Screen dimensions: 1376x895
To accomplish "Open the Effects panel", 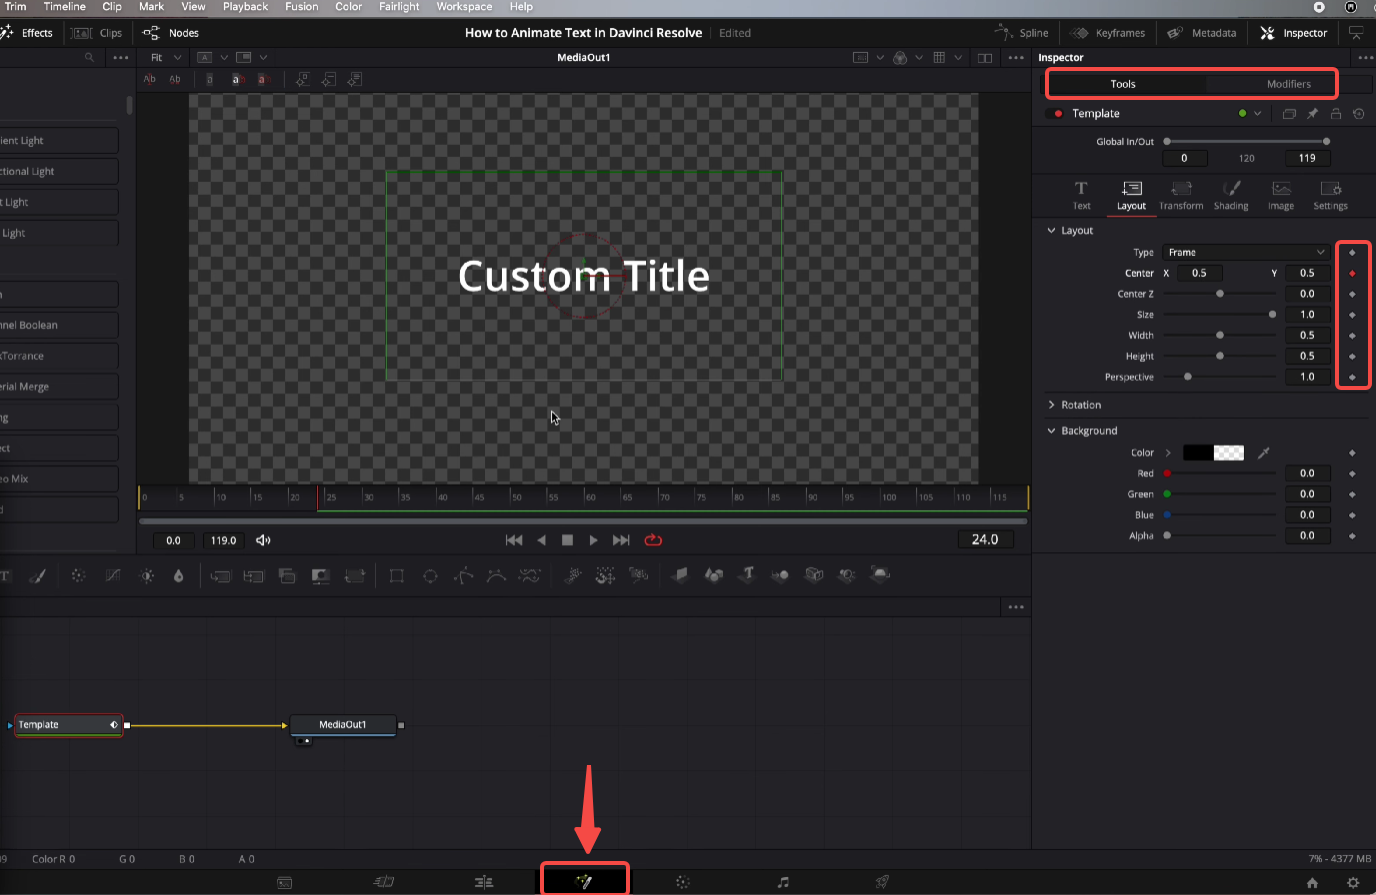I will (x=30, y=32).
